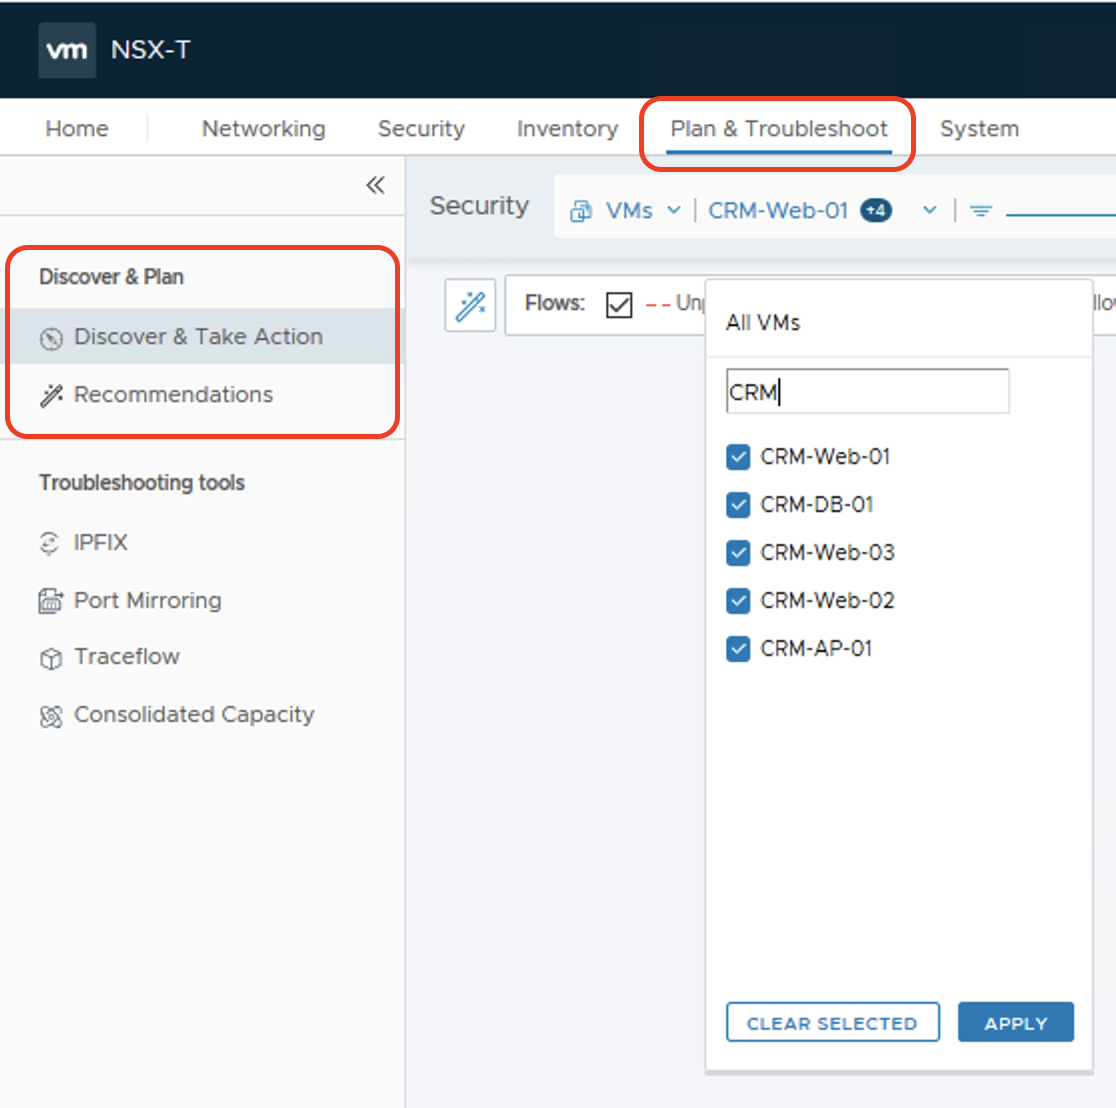Click the CRM-Web-03 label

point(828,553)
